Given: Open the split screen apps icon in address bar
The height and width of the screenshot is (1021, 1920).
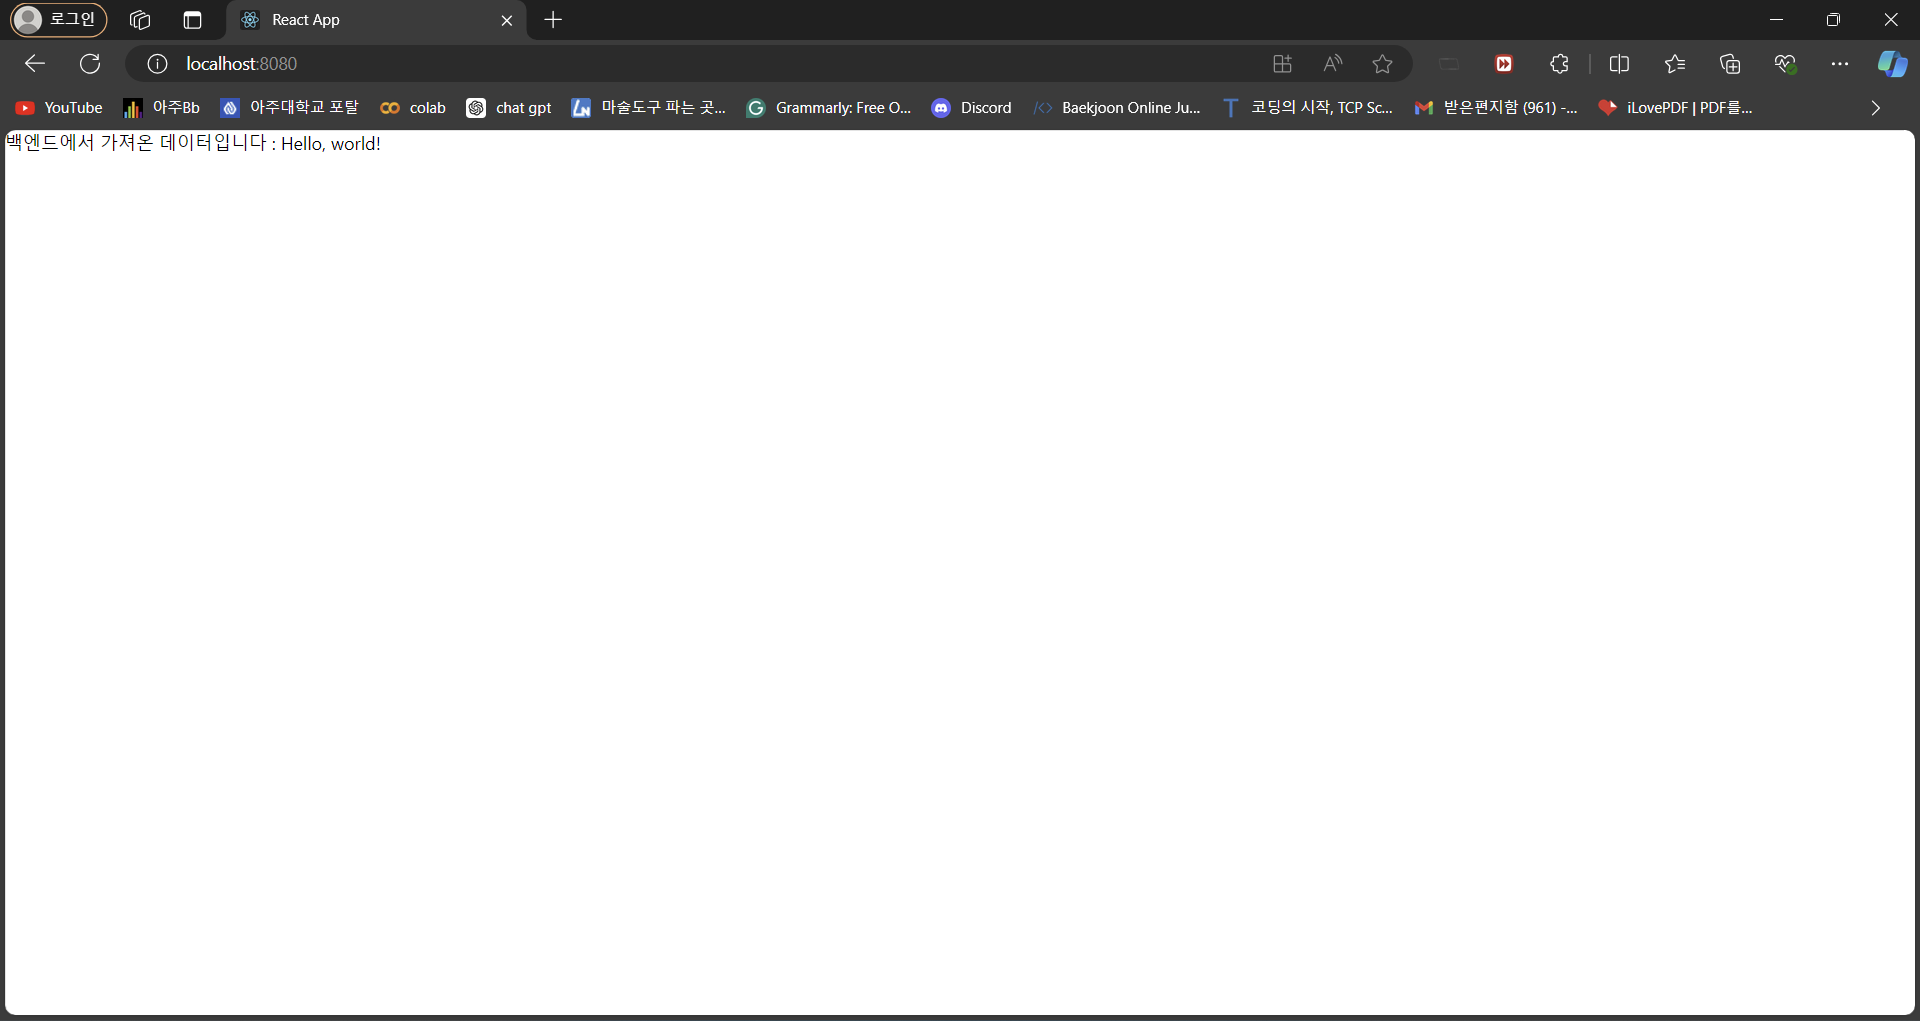Looking at the screenshot, I should coord(1282,64).
